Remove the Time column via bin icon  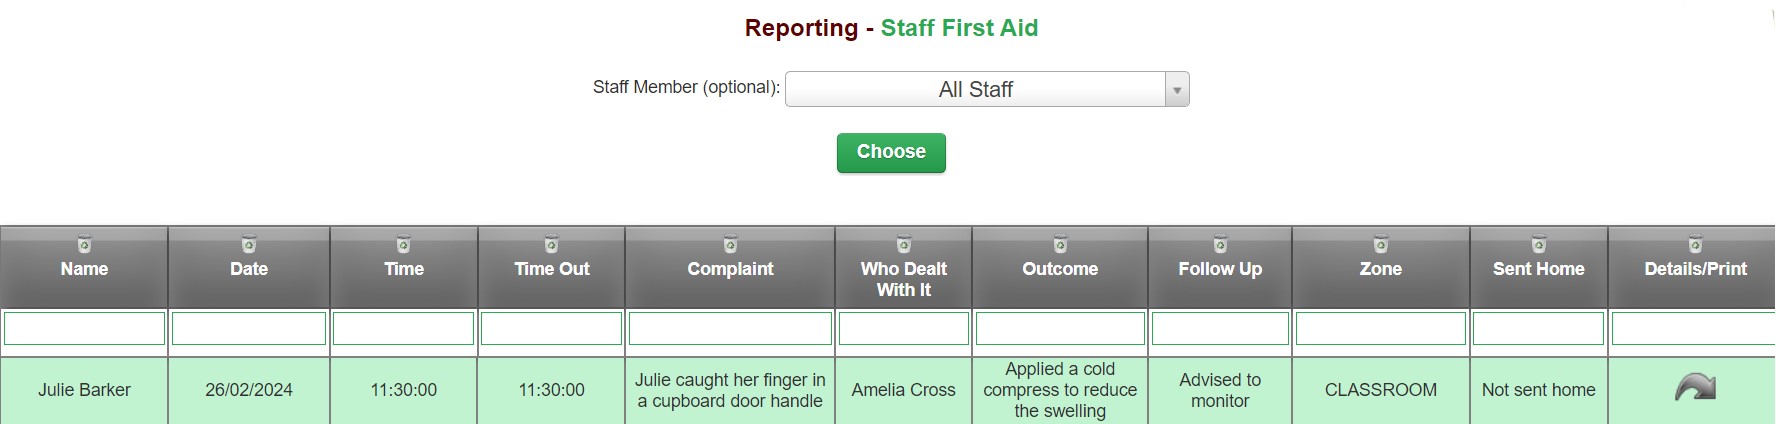(x=404, y=245)
